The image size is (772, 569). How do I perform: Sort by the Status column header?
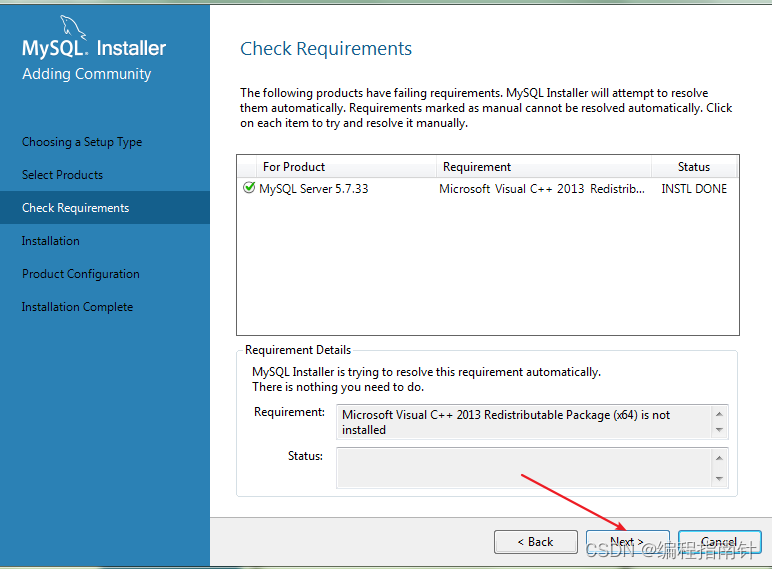[694, 167]
